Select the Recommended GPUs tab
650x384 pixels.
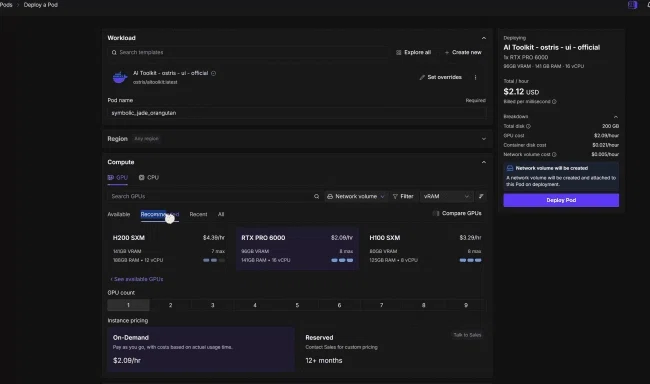(x=160, y=214)
